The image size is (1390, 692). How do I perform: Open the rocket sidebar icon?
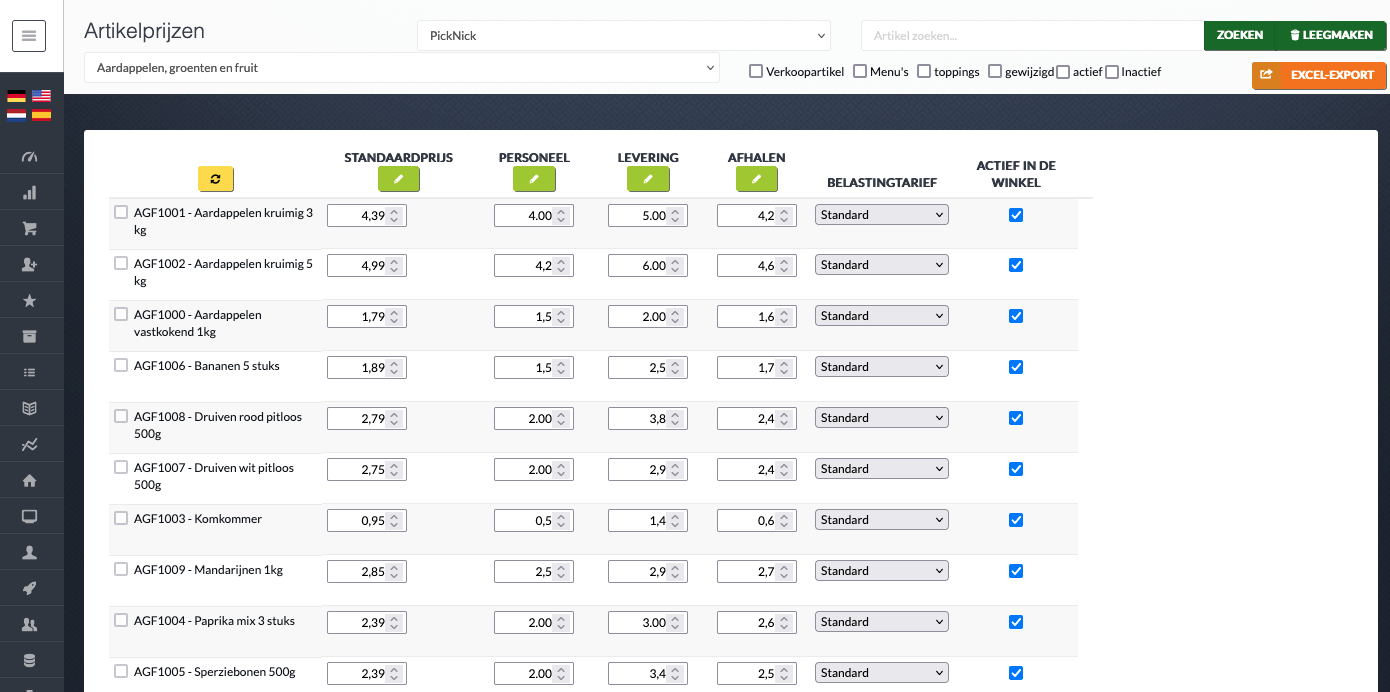click(x=29, y=588)
